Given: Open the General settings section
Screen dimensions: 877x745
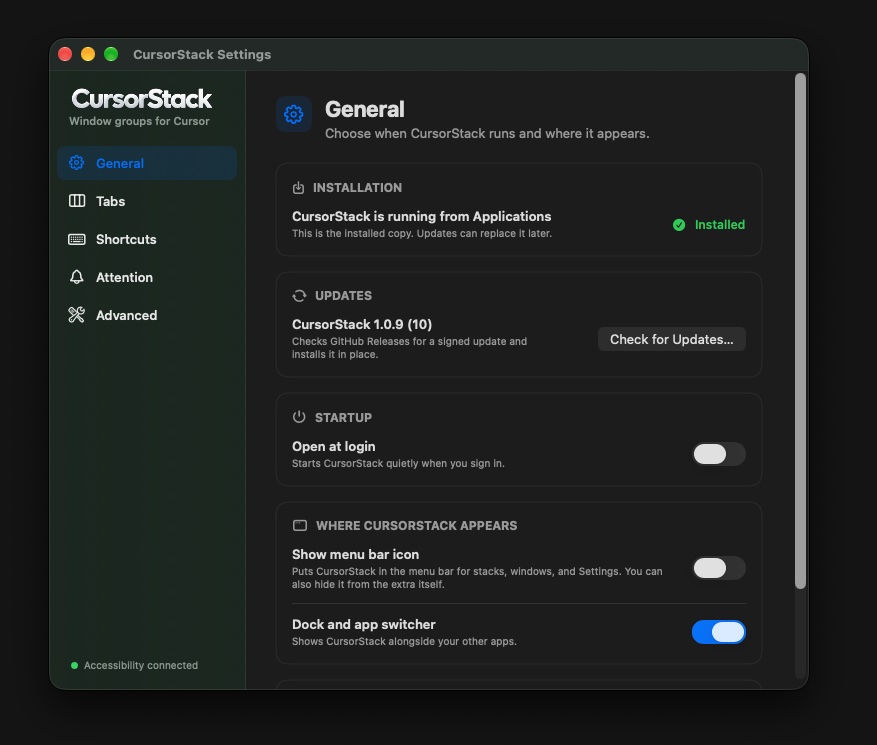Looking at the screenshot, I should (x=147, y=163).
